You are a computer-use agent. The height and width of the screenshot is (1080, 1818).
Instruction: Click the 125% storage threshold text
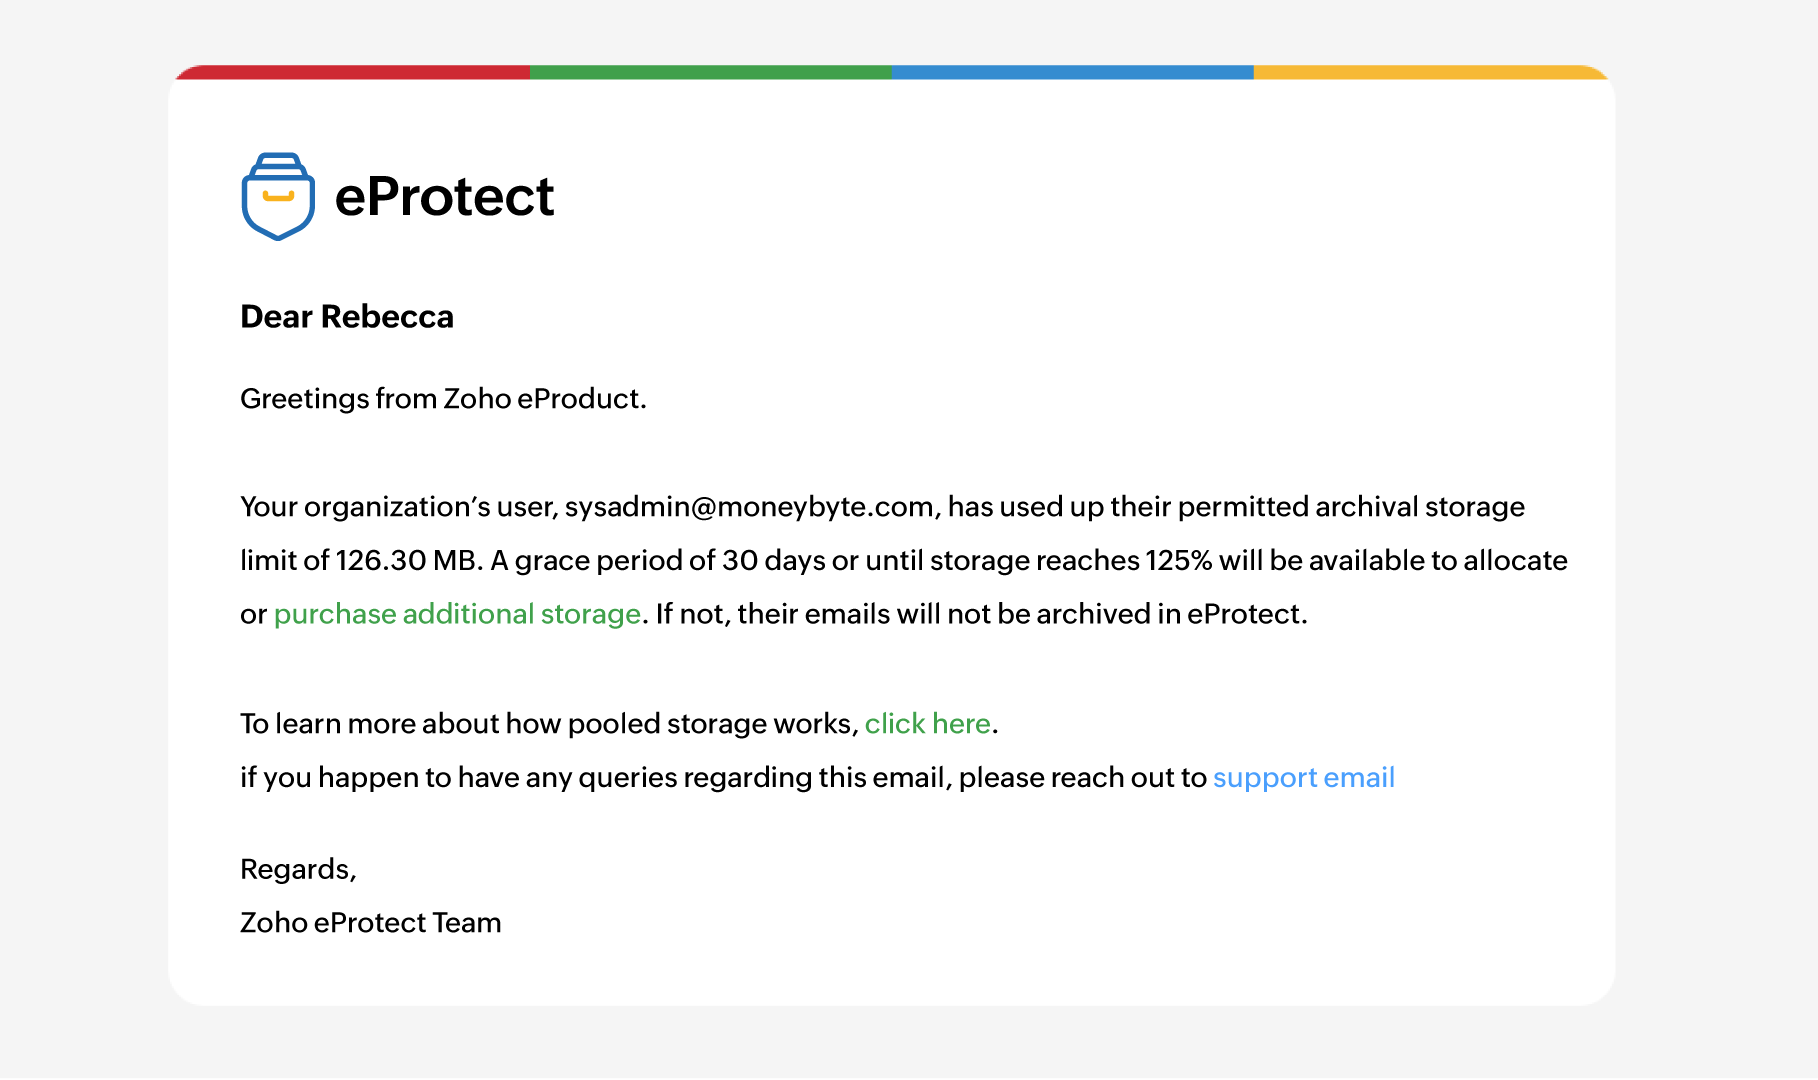point(1178,561)
